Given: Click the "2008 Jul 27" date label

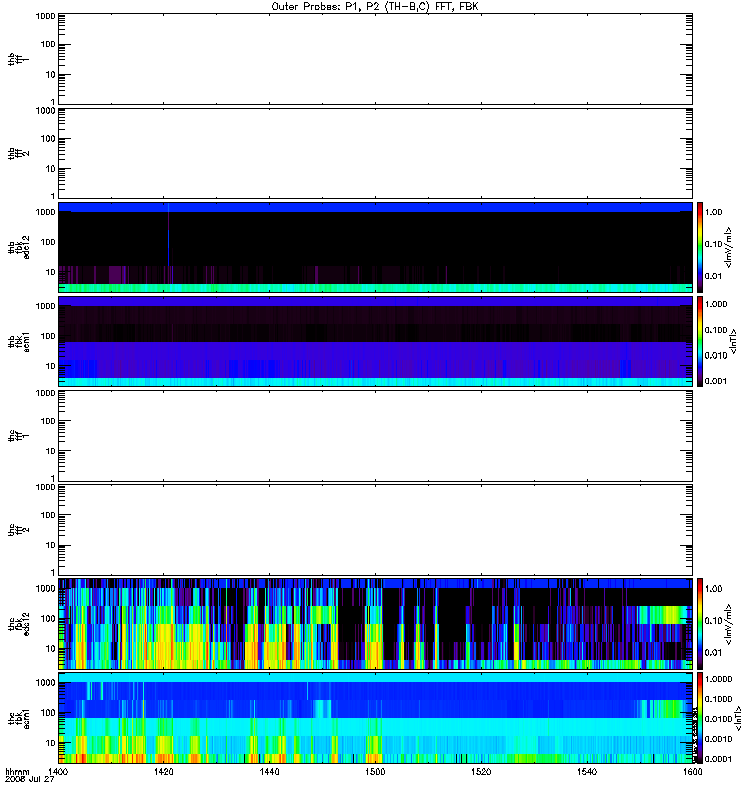Looking at the screenshot, I should point(30,780).
